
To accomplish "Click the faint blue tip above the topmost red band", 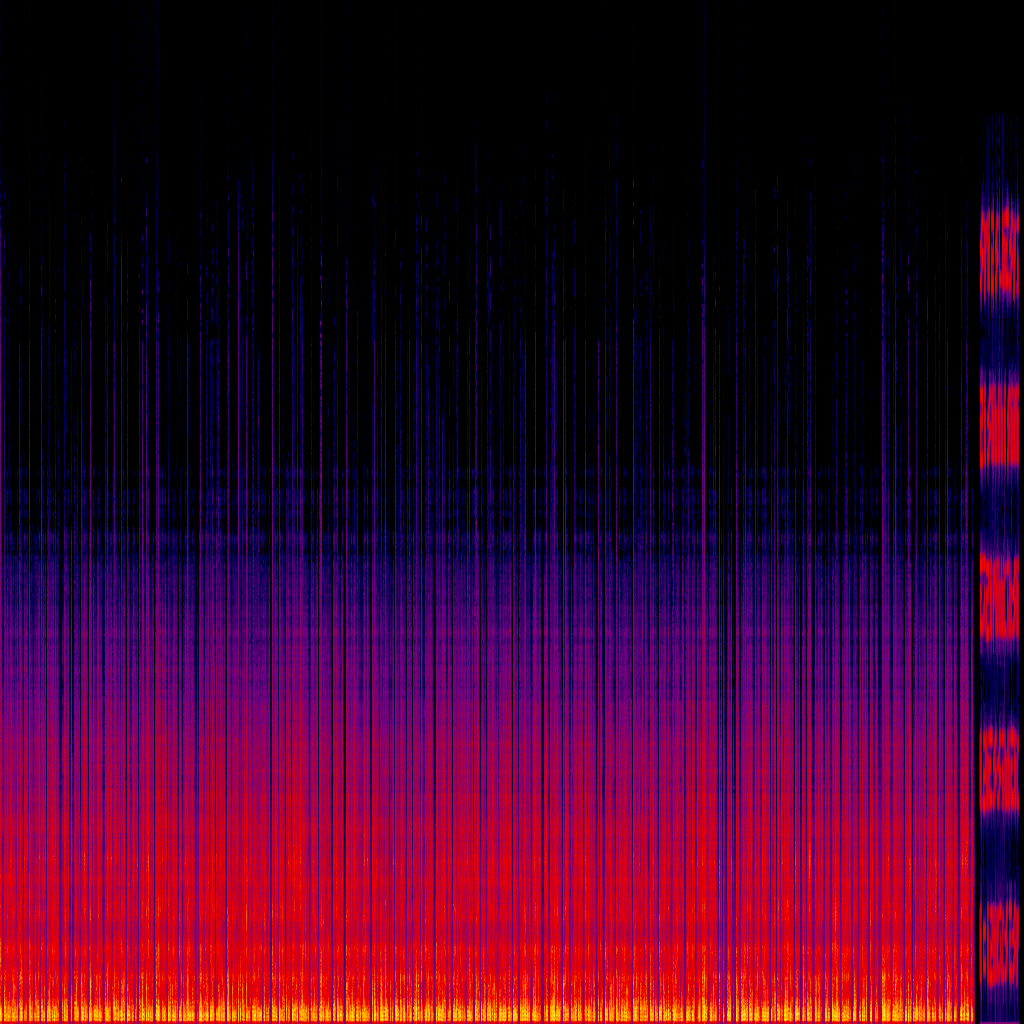I will [999, 150].
